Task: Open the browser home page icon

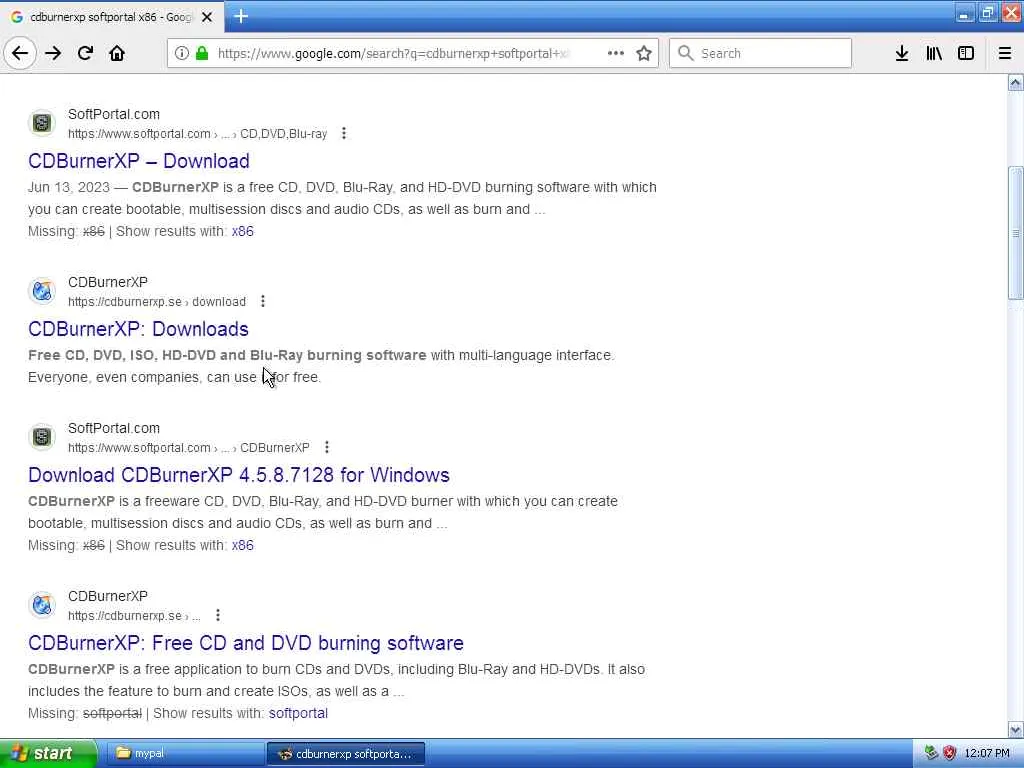Action: [x=117, y=53]
